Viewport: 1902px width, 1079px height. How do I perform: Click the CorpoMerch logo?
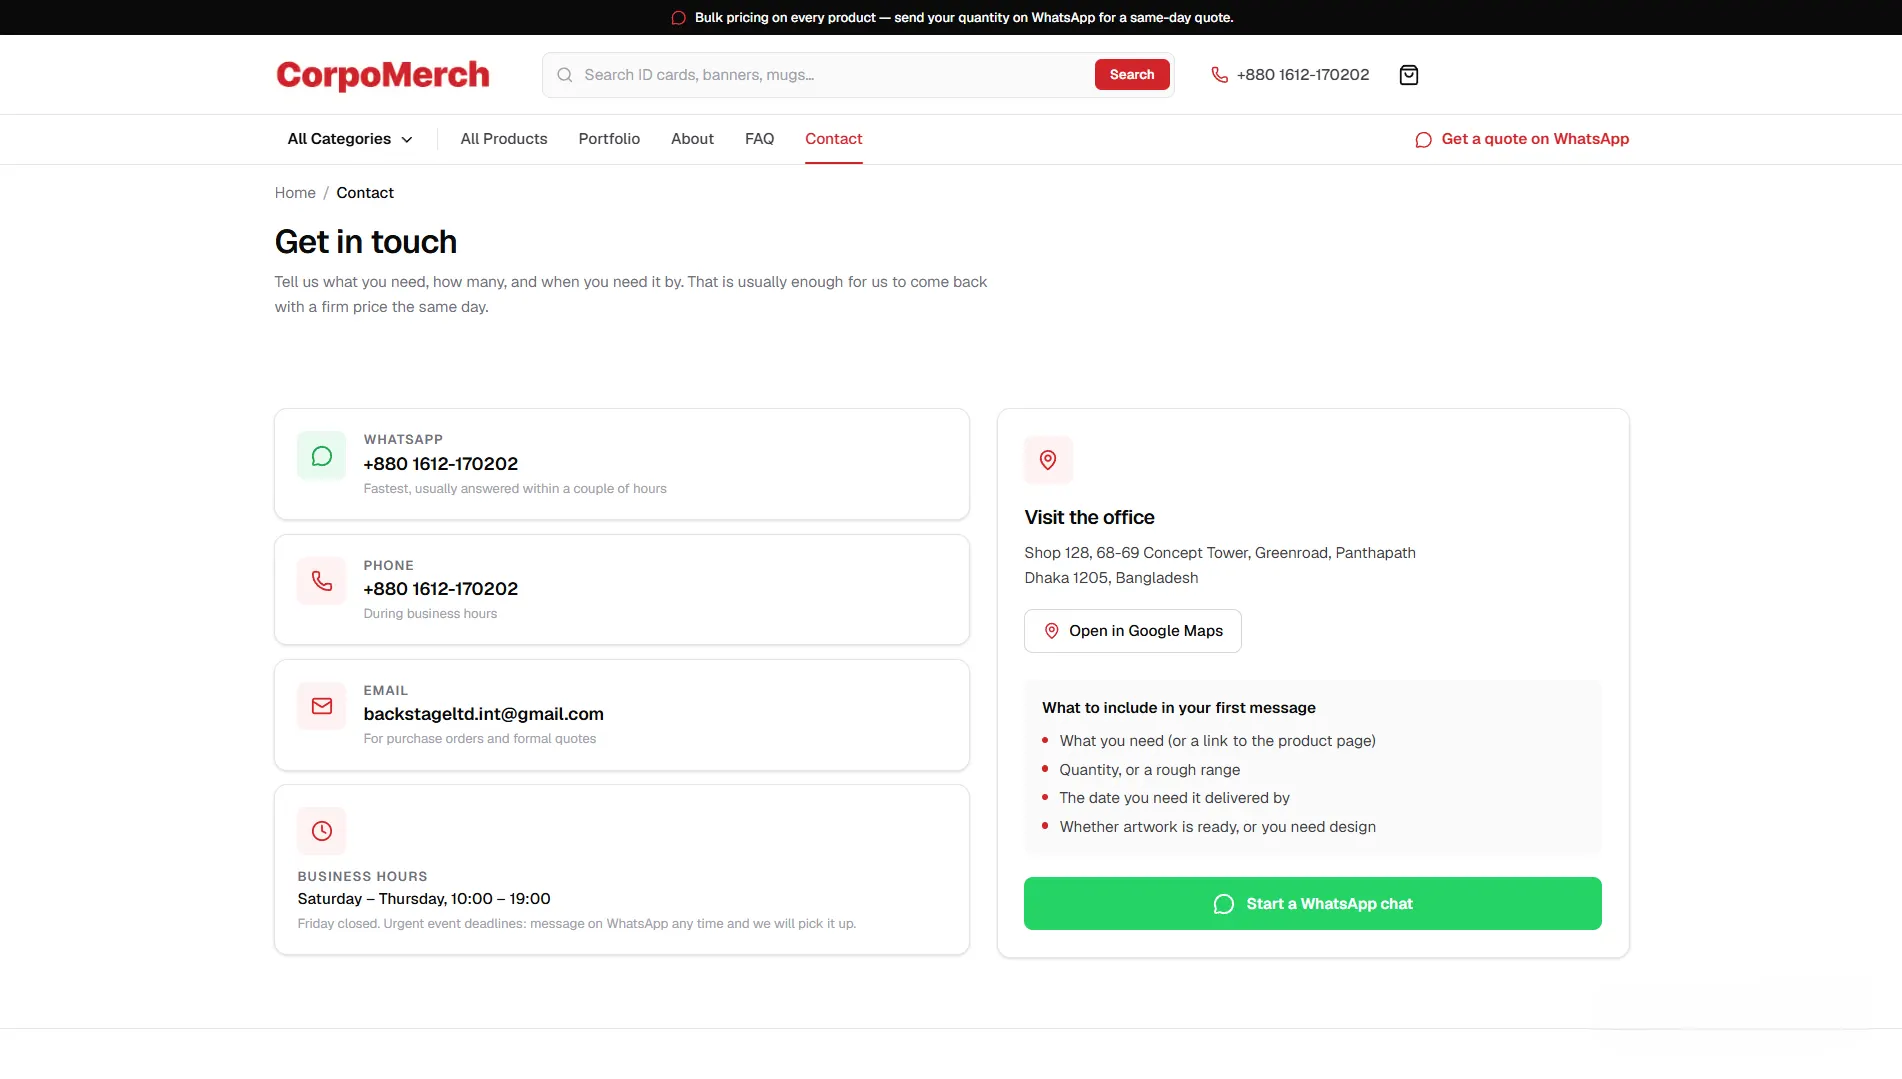click(x=383, y=75)
